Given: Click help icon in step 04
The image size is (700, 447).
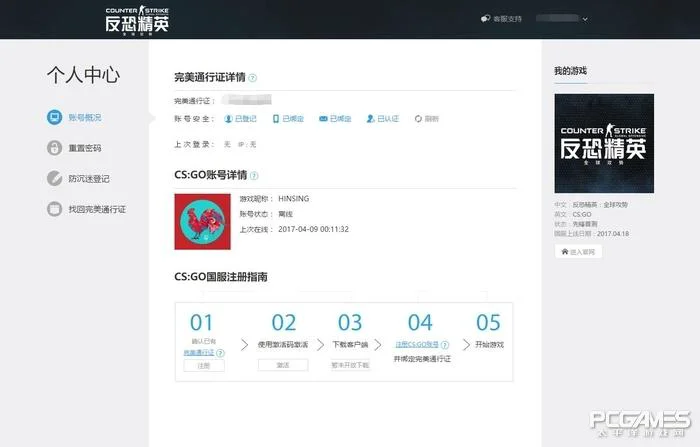Looking at the screenshot, I should coord(445,345).
